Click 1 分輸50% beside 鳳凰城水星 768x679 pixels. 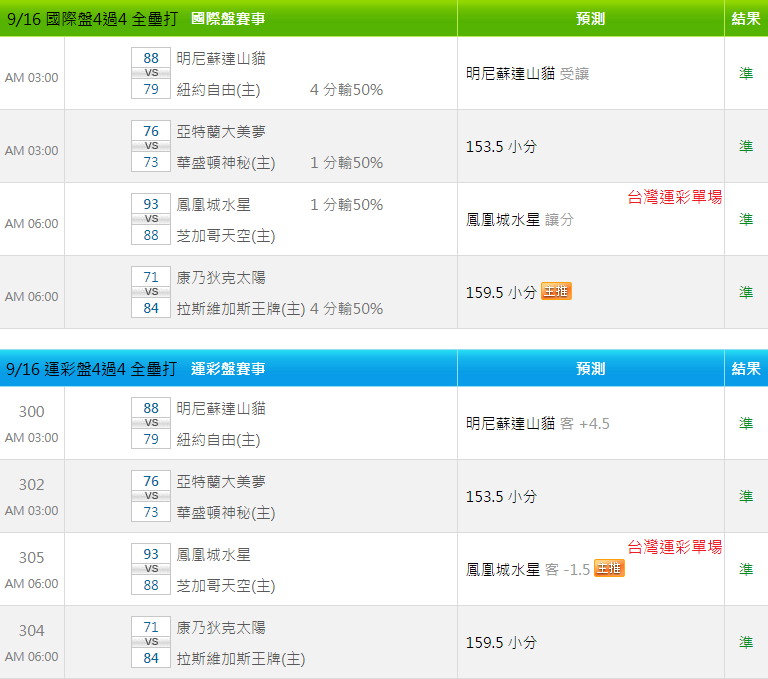(x=346, y=204)
